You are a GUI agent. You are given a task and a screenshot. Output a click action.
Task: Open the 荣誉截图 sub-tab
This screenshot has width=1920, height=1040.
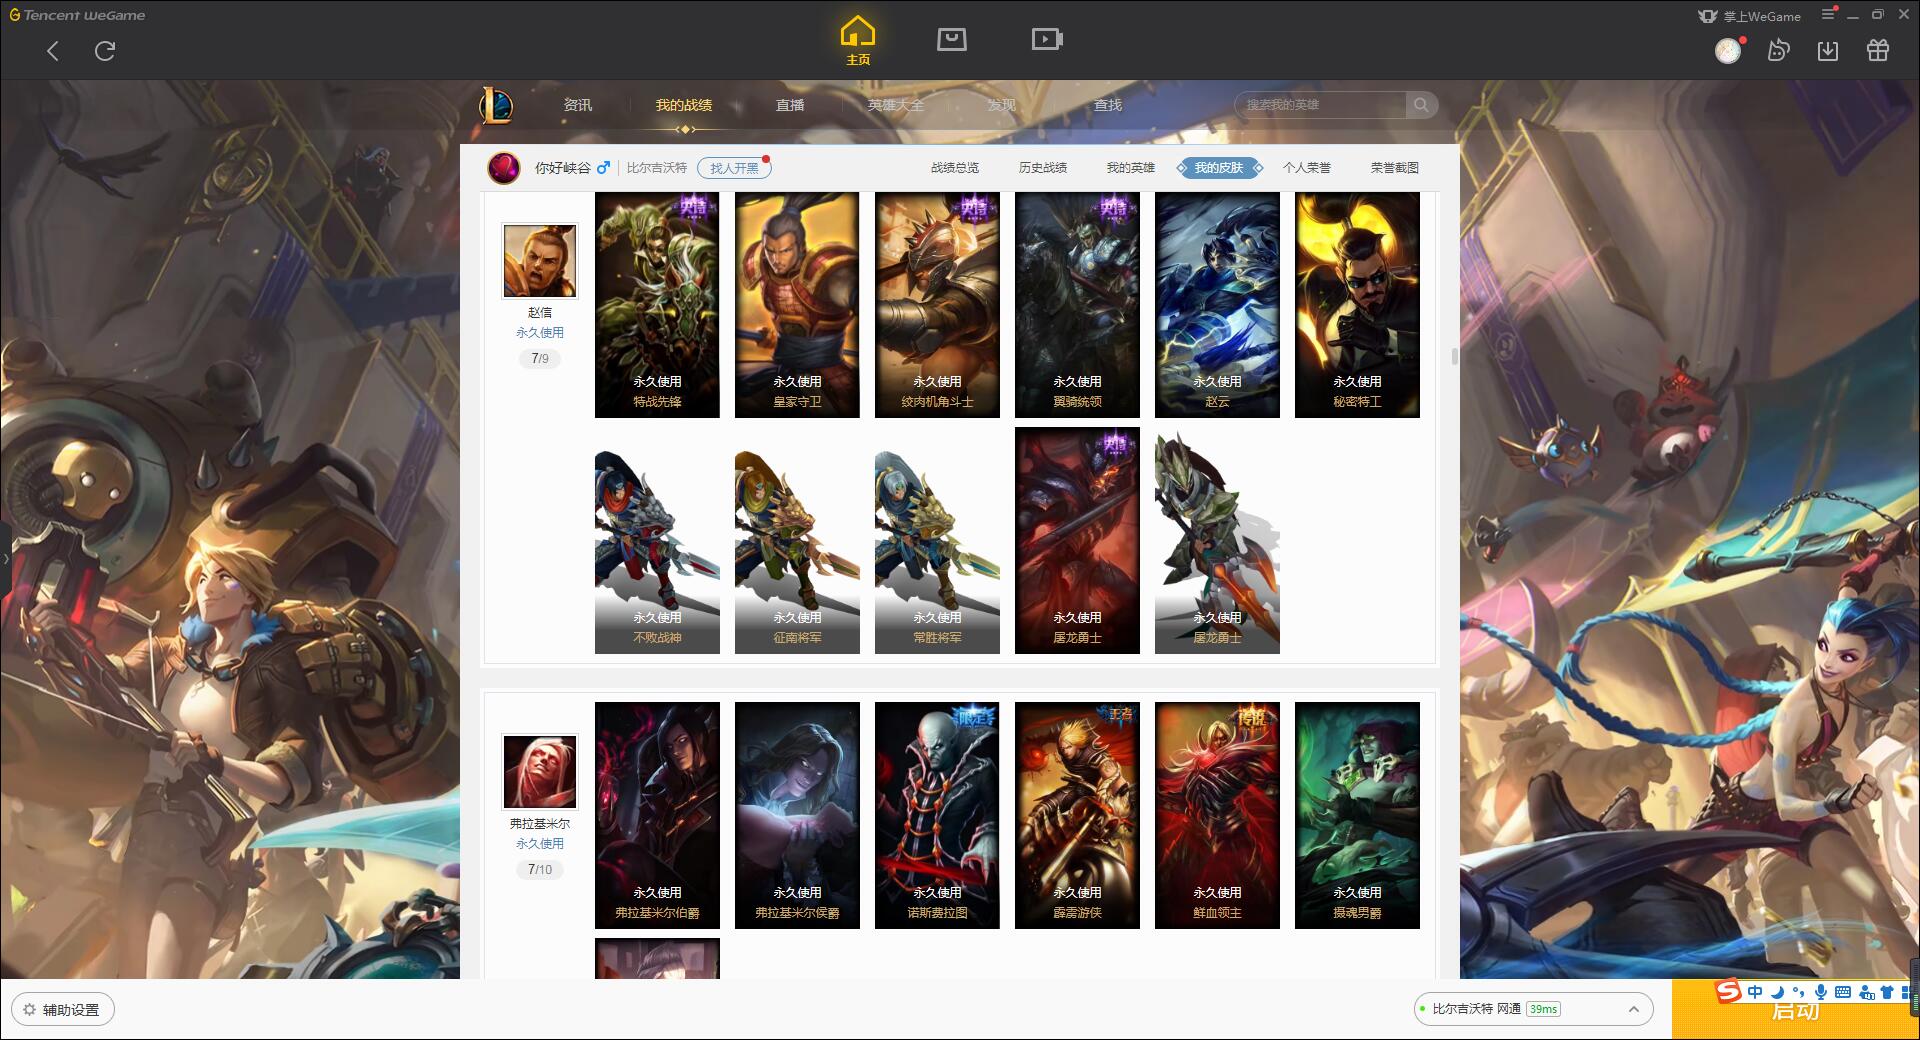click(1395, 168)
